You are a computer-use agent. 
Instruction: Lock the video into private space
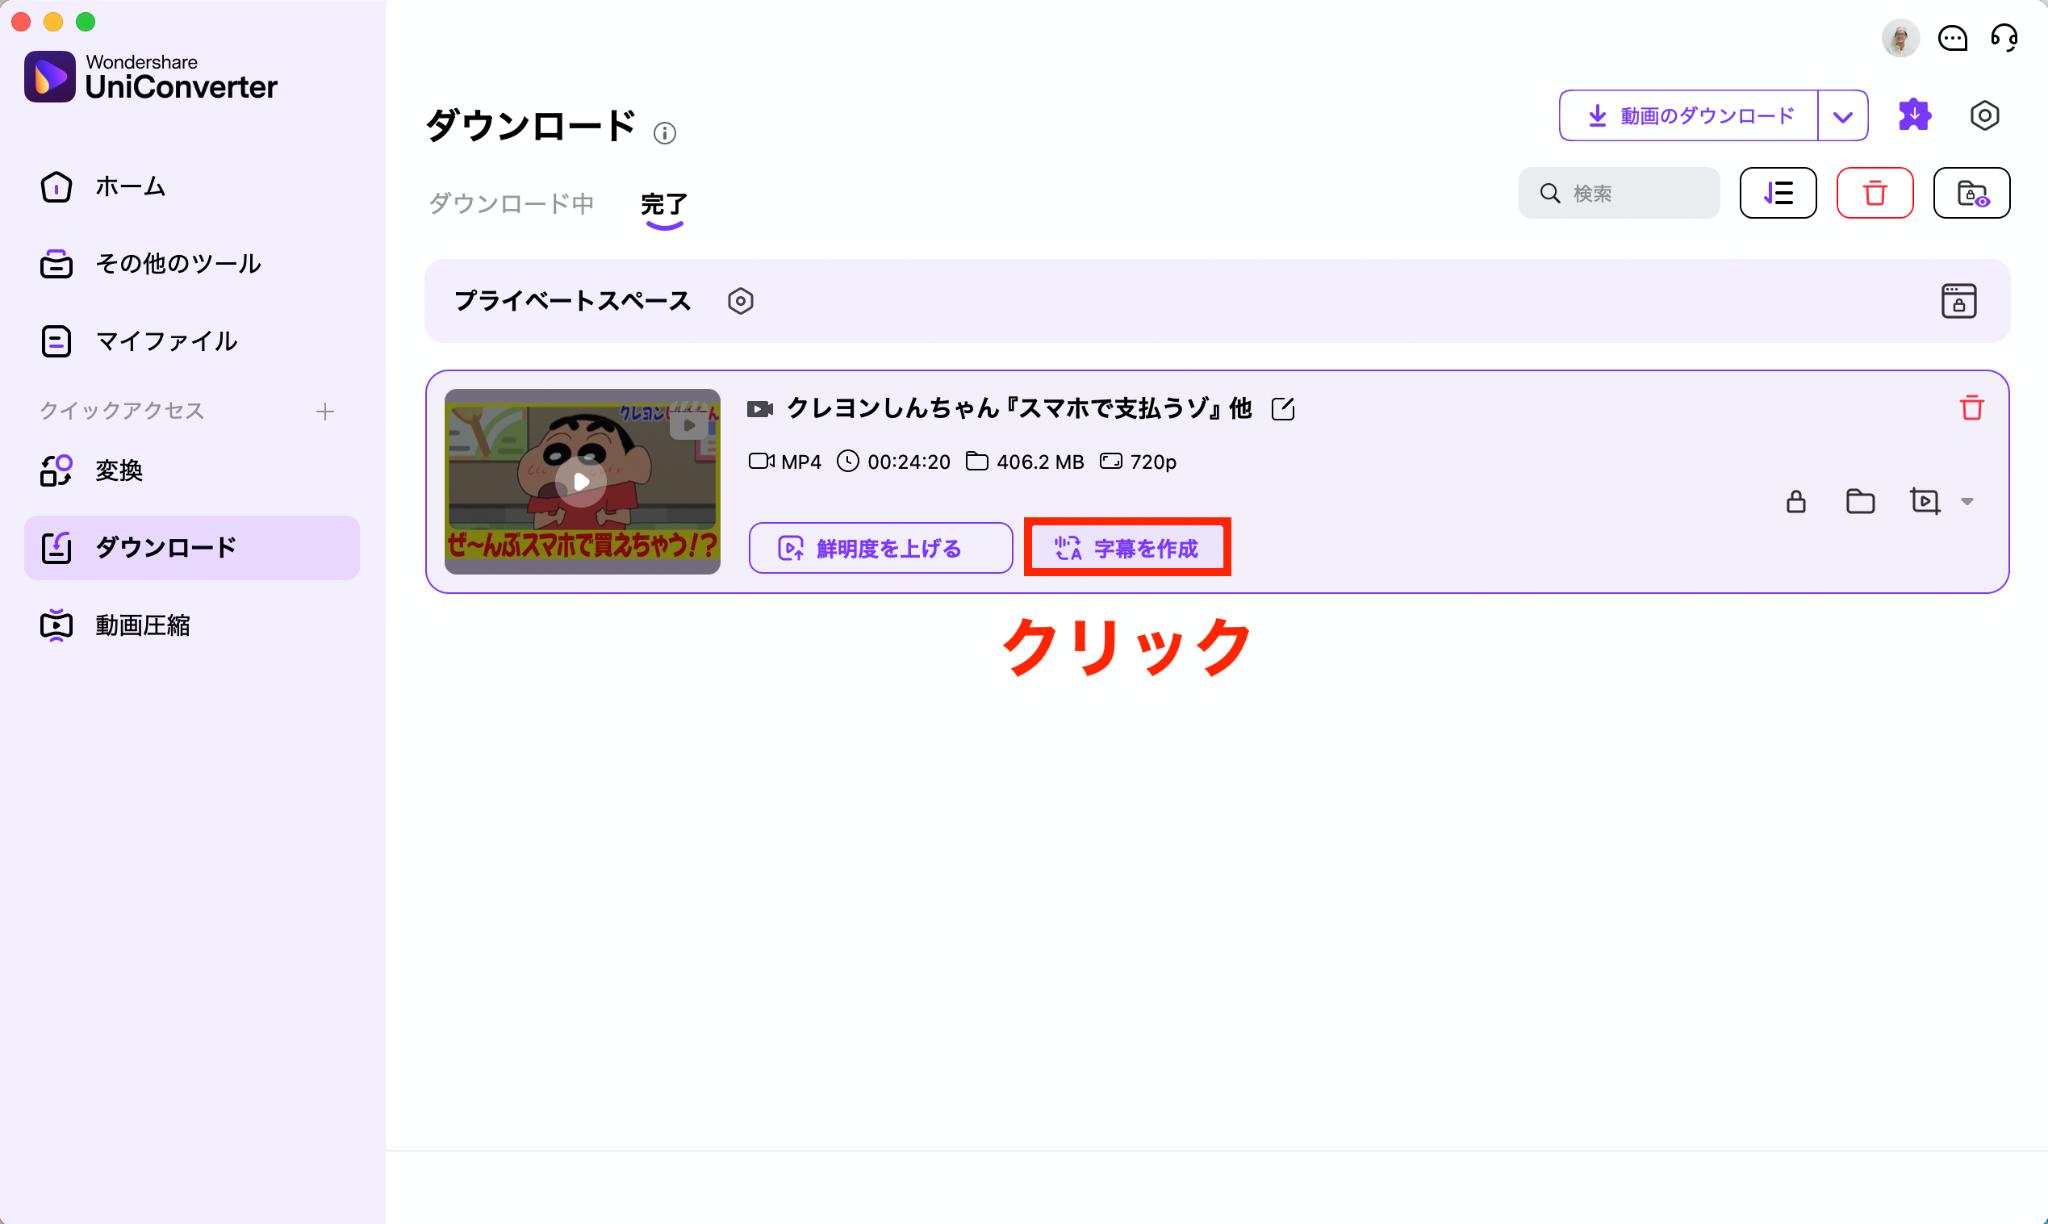[1796, 501]
